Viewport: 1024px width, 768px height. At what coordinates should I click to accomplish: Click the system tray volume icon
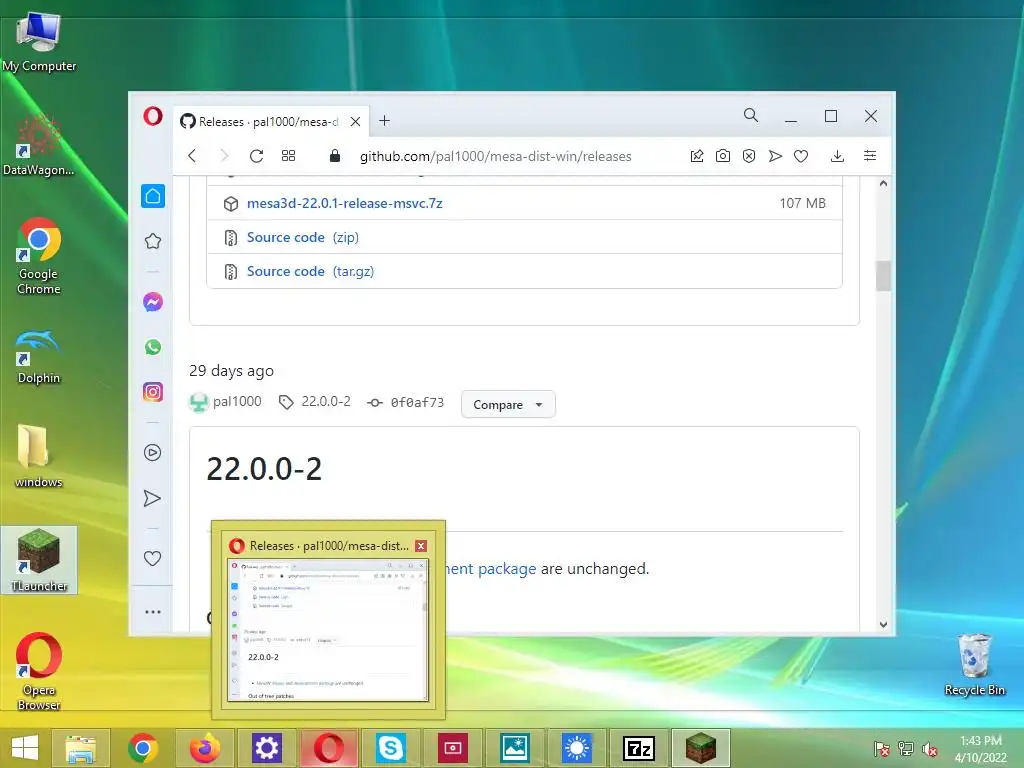pyautogui.click(x=929, y=749)
